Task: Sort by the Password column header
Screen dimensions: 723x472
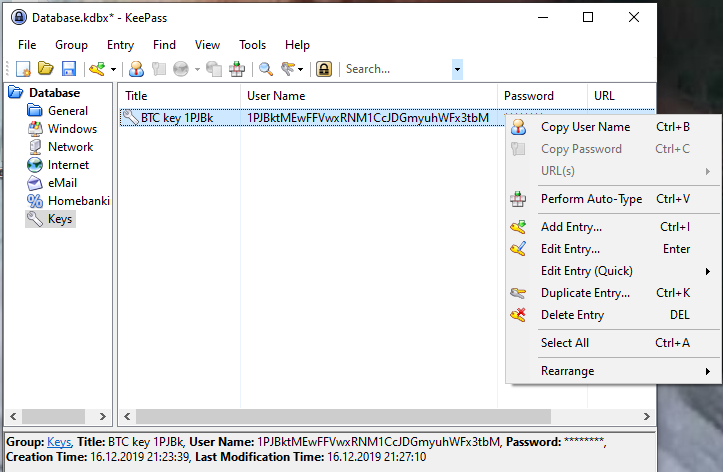Action: click(x=543, y=96)
